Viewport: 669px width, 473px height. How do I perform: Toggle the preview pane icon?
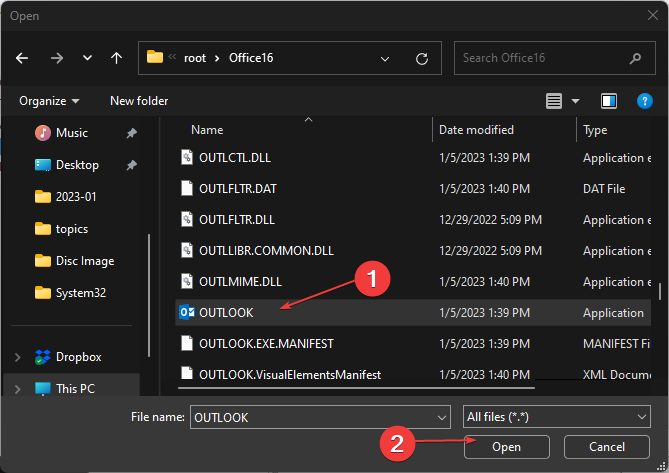pos(609,101)
